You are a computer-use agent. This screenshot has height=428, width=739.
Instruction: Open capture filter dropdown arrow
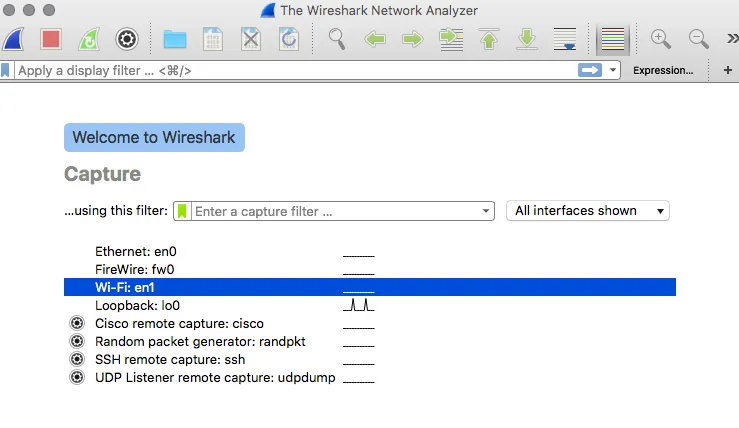point(485,211)
